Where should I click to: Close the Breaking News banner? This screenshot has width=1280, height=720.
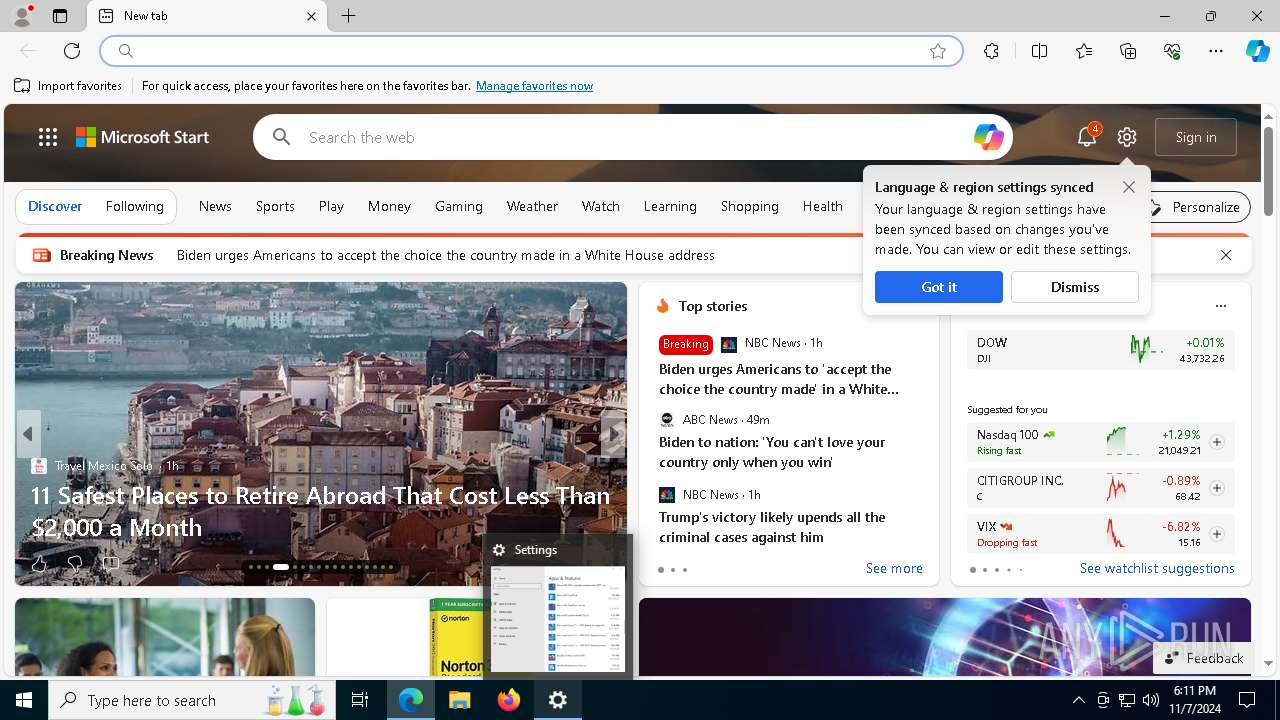click(1226, 255)
